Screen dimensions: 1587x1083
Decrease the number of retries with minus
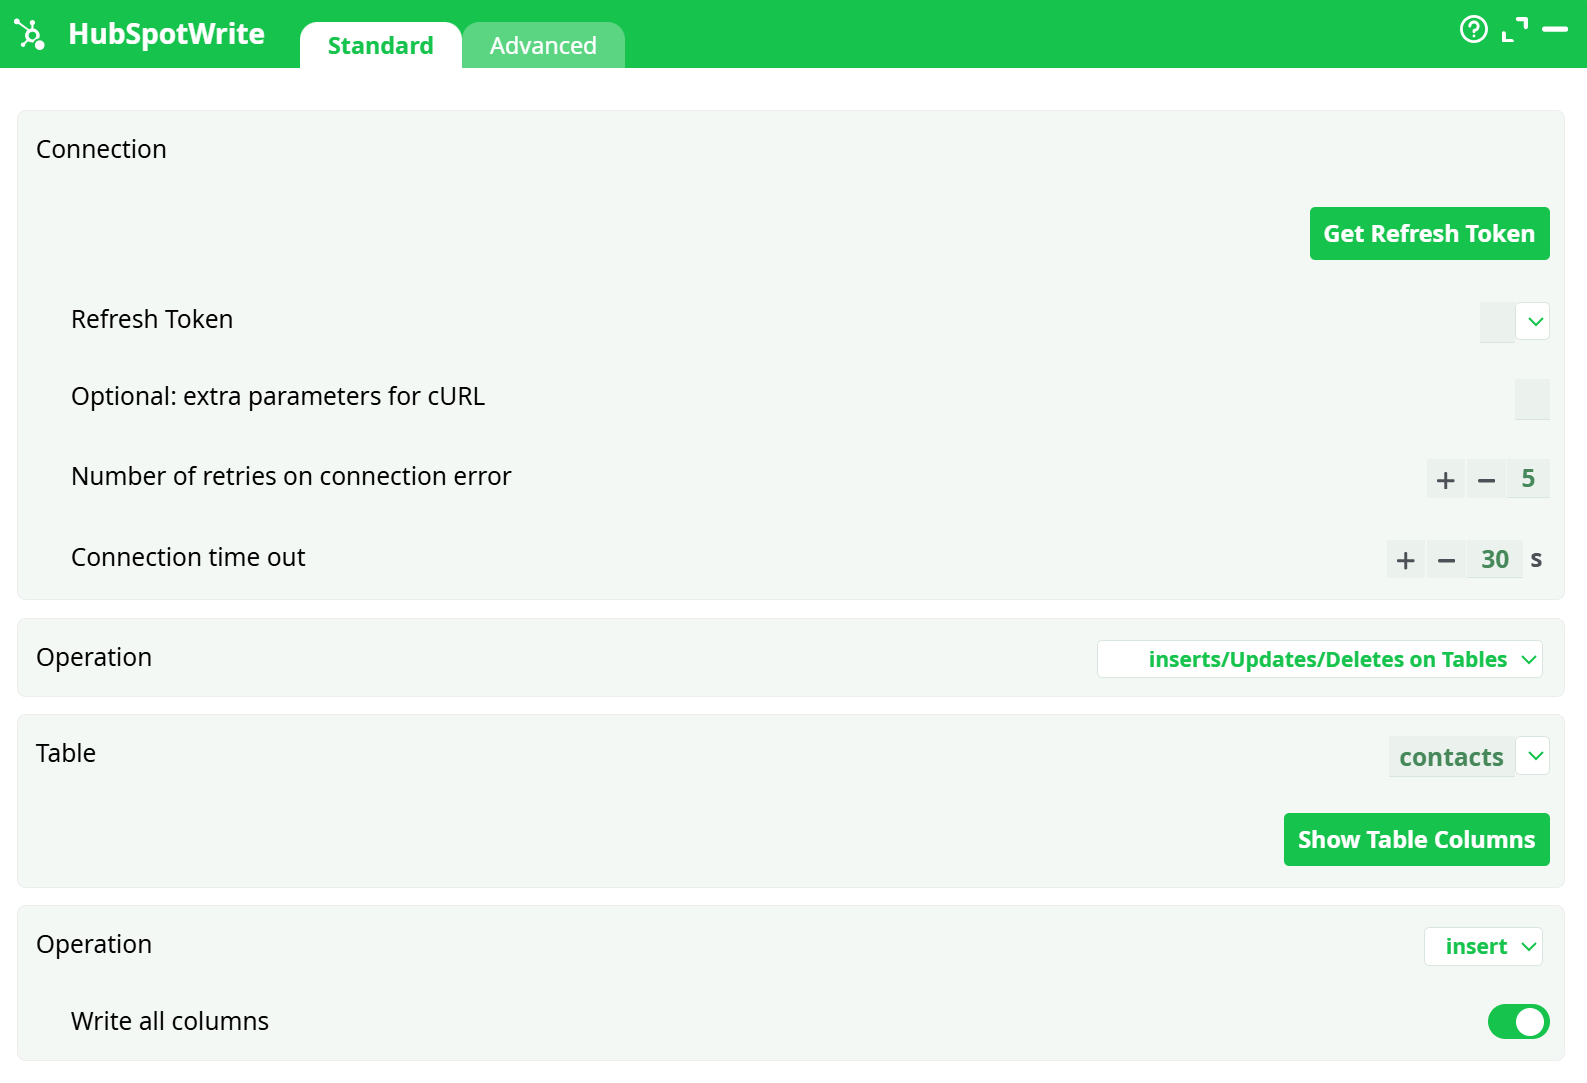pyautogui.click(x=1486, y=479)
